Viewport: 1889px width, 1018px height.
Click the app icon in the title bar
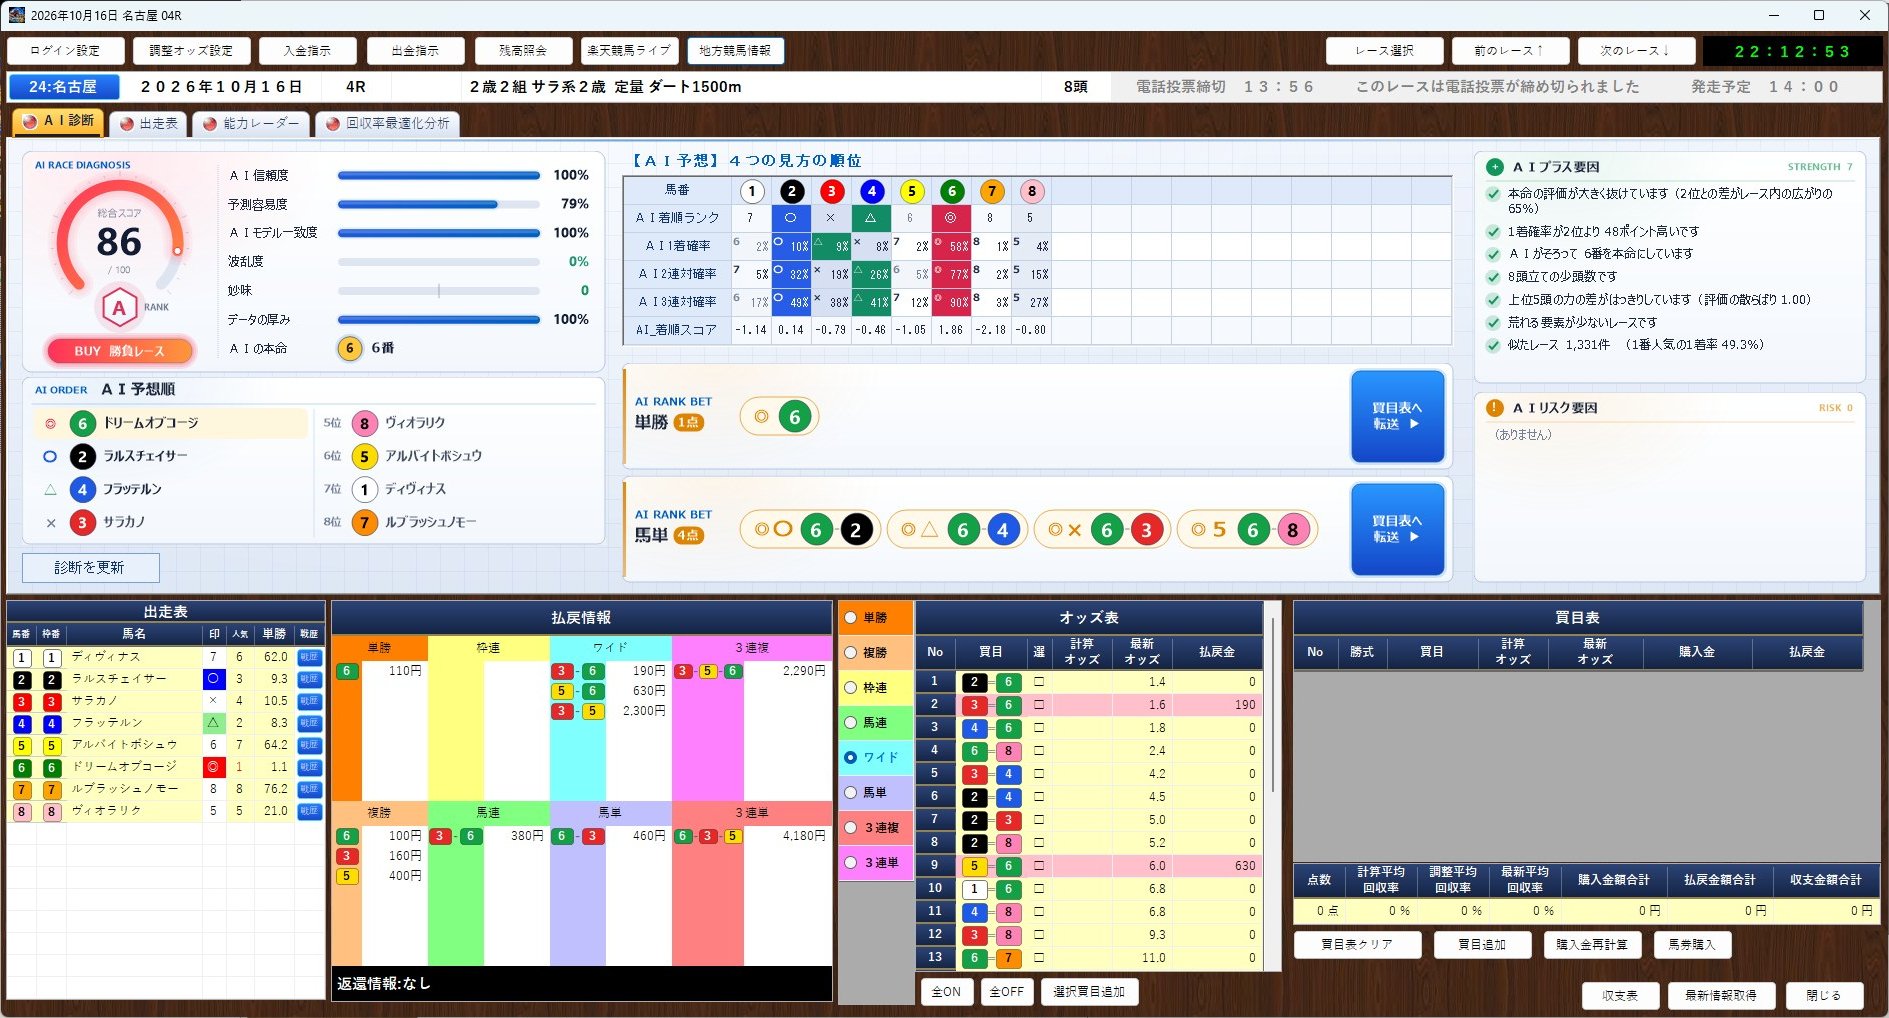click(x=16, y=15)
